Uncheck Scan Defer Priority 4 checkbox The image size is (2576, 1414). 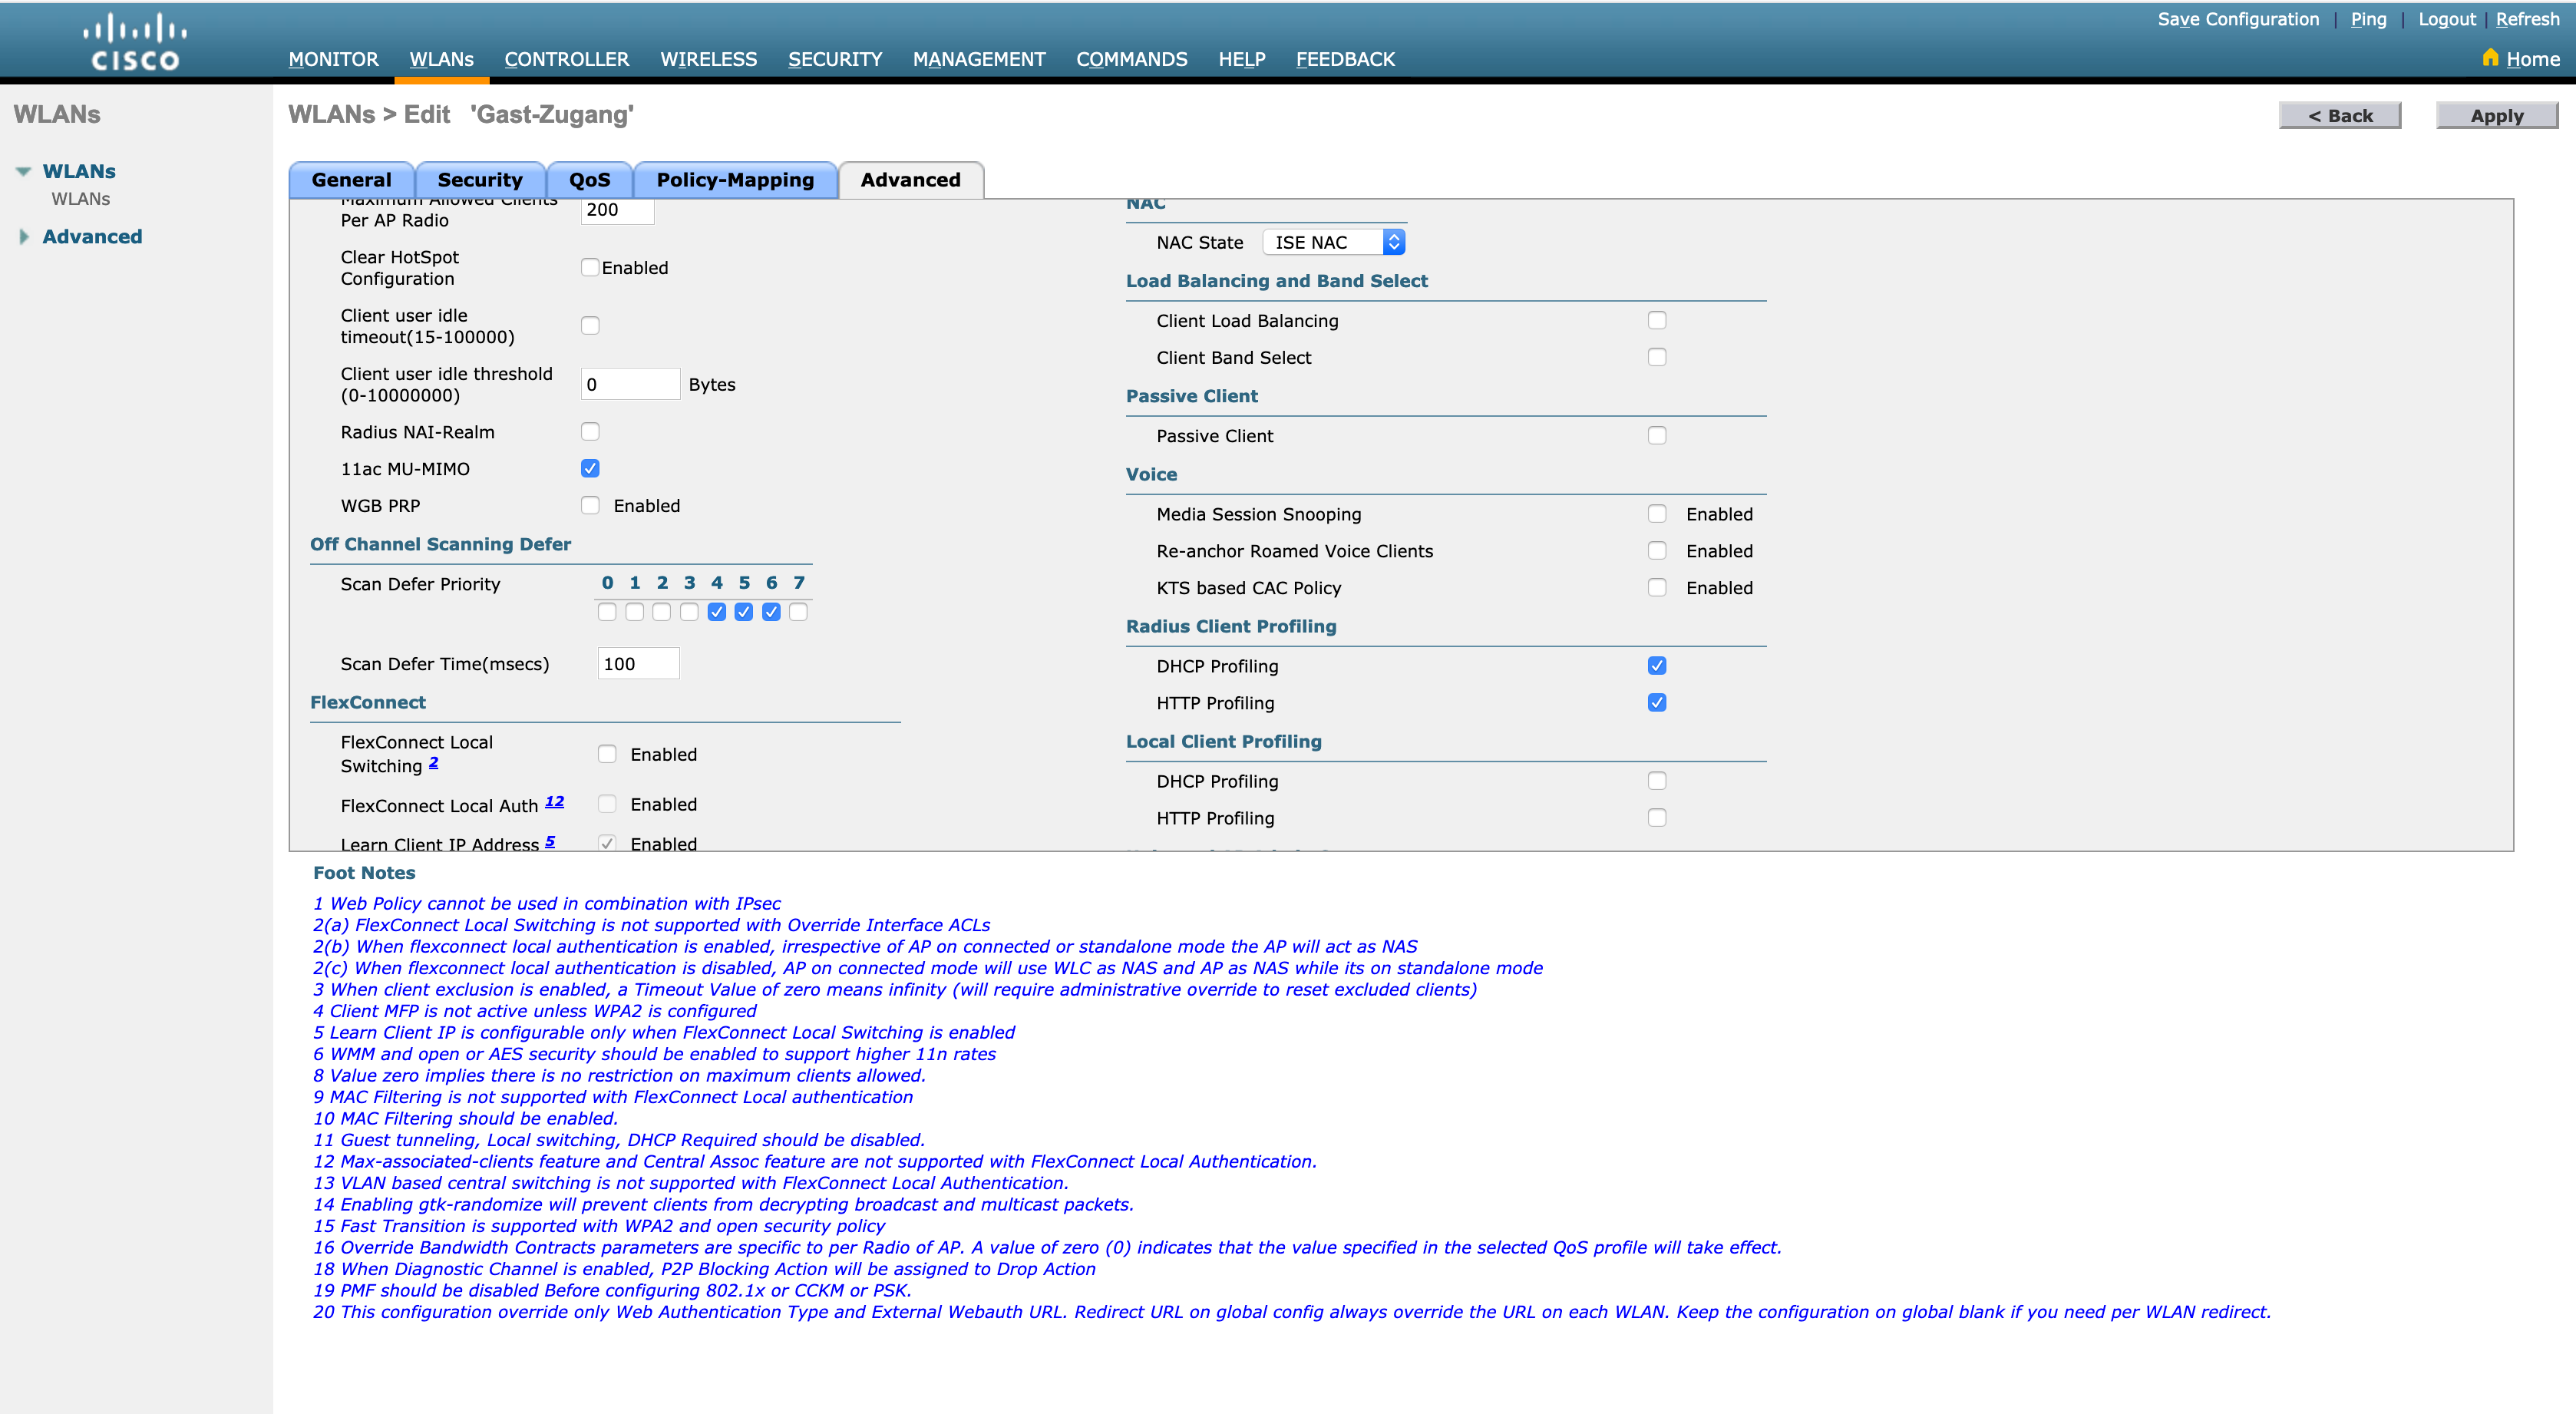point(716,611)
